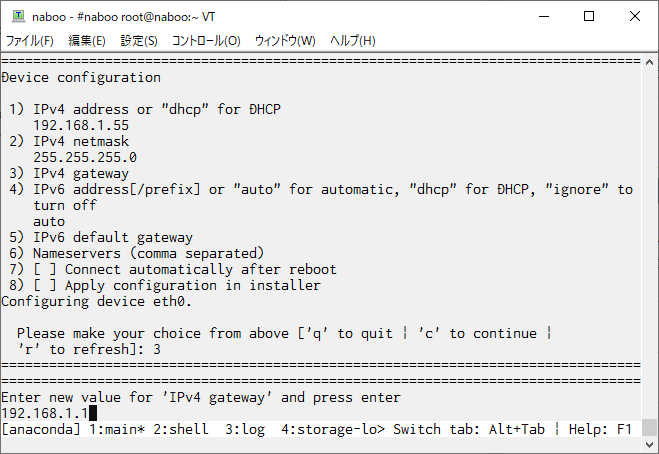Click the scrollbar down arrow
Viewport: 659px width, 454px height.
(x=649, y=444)
